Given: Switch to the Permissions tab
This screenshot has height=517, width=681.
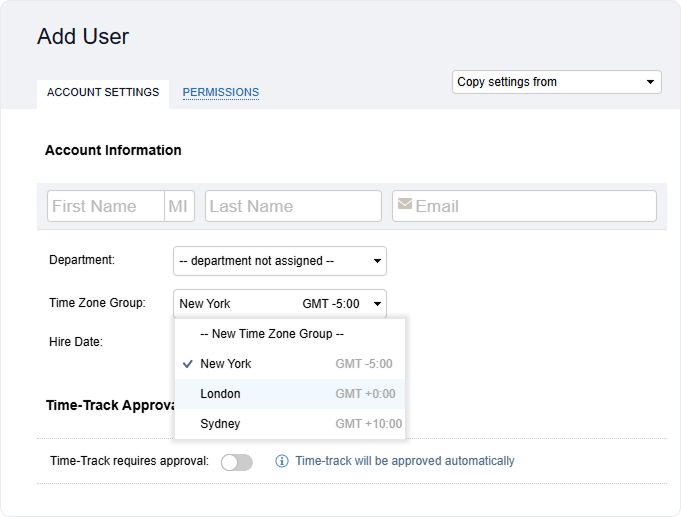Looking at the screenshot, I should [x=220, y=93].
